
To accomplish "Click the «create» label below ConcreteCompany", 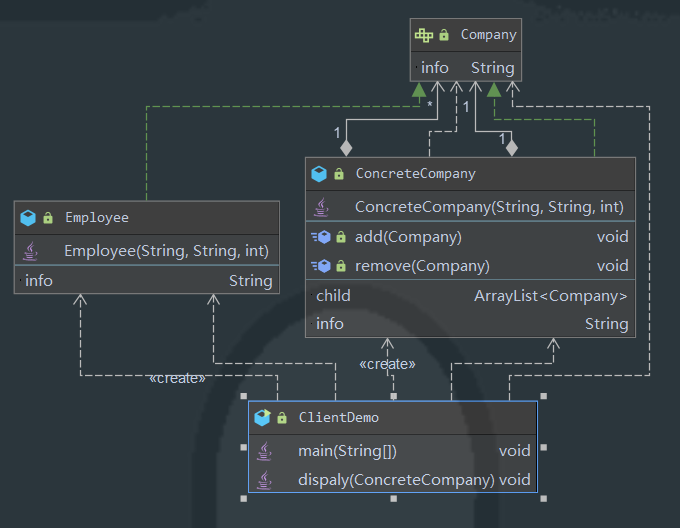I will pos(387,364).
